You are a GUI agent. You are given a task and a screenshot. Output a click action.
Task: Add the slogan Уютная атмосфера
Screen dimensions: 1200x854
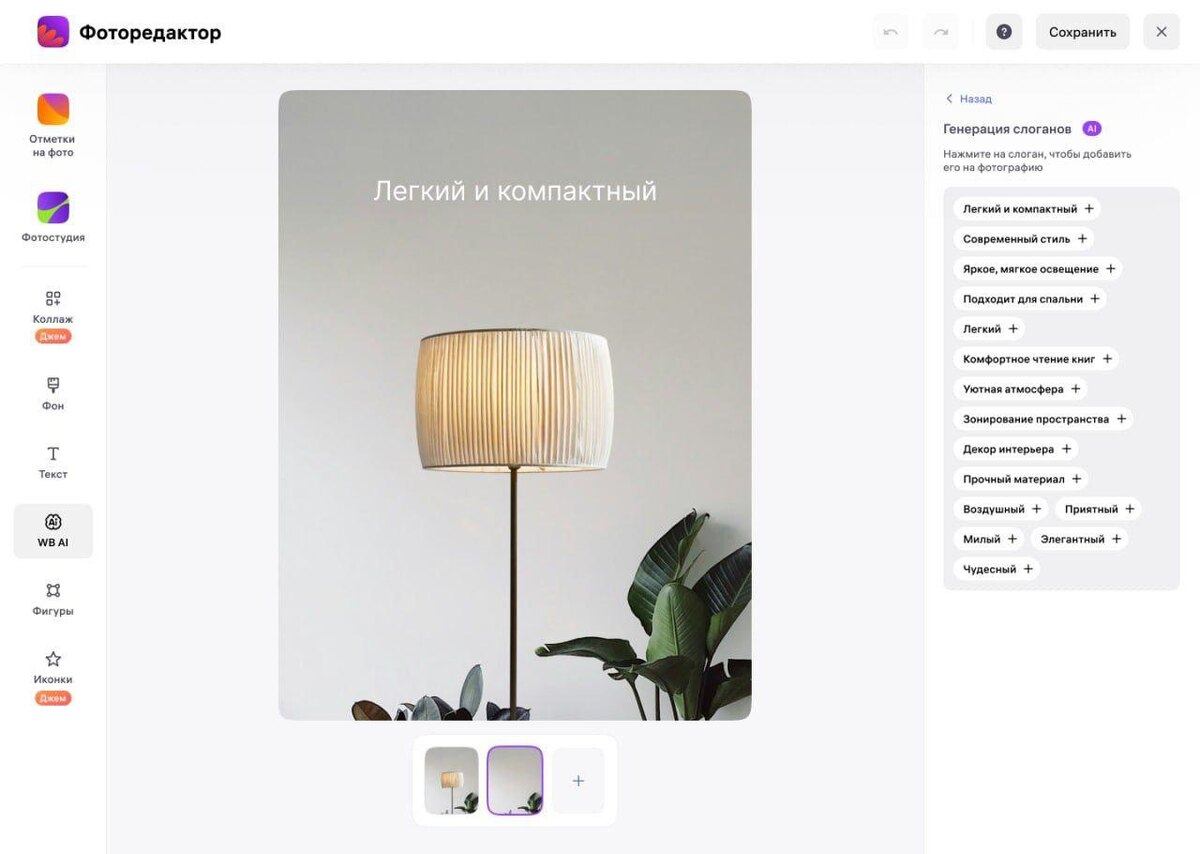point(1020,389)
